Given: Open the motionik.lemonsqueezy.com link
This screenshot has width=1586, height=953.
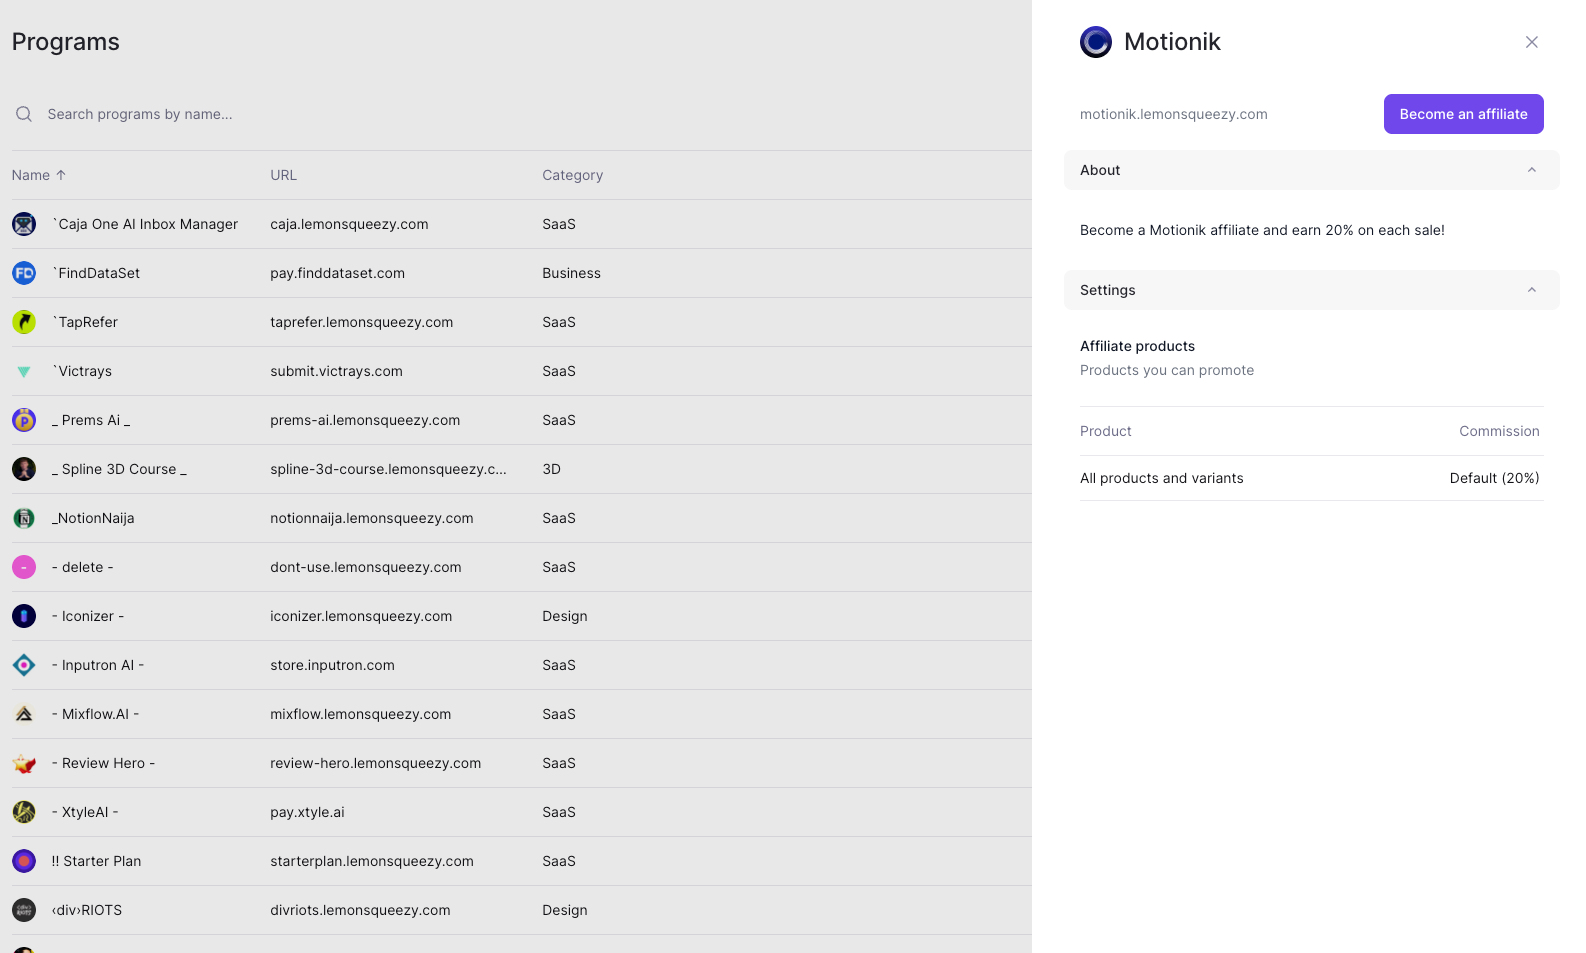Looking at the screenshot, I should point(1173,114).
